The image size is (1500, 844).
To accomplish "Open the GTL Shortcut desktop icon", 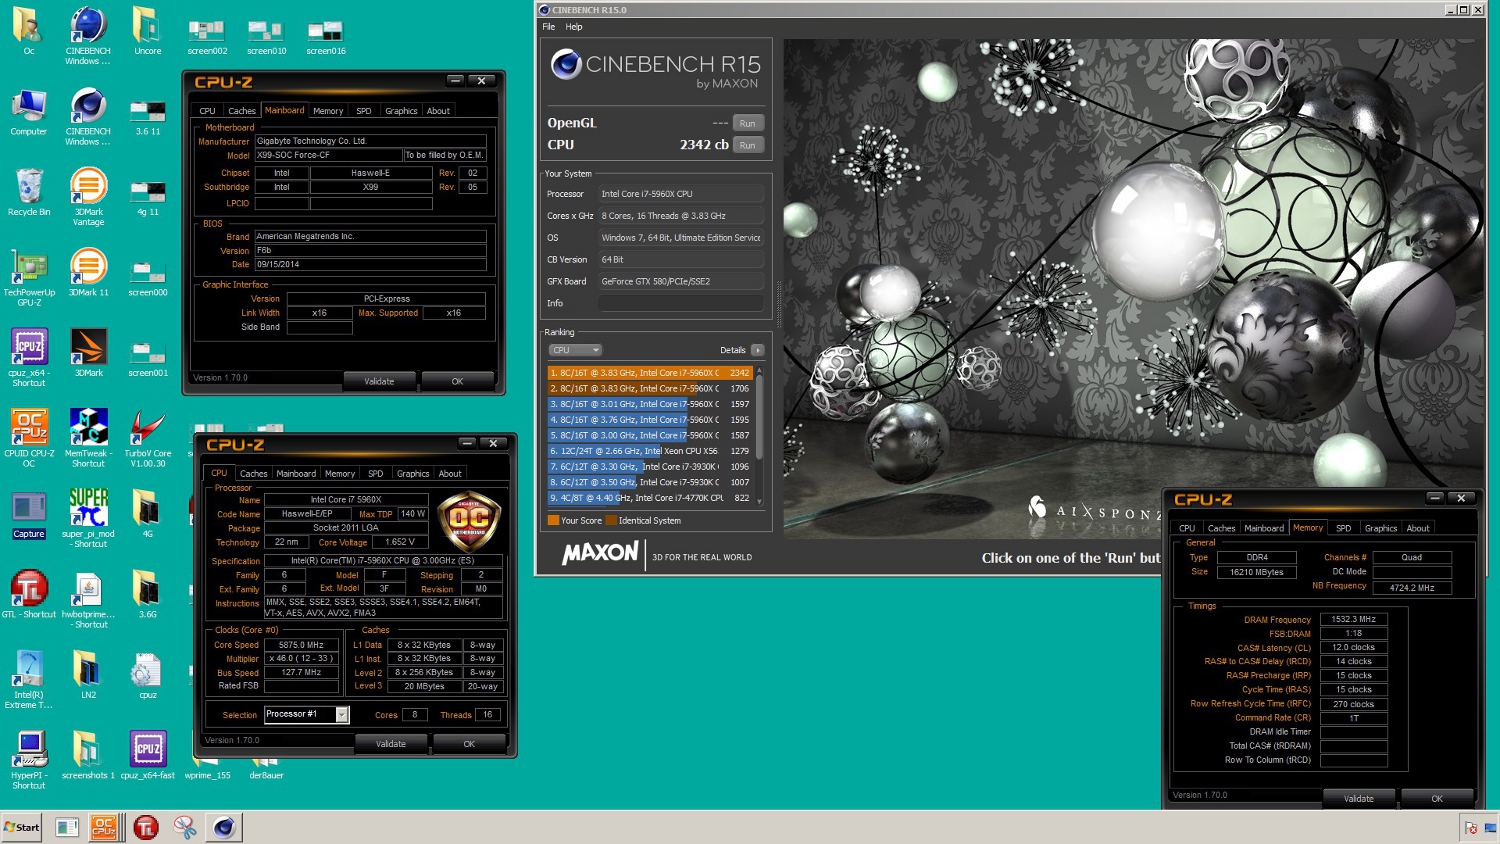I will 29,595.
